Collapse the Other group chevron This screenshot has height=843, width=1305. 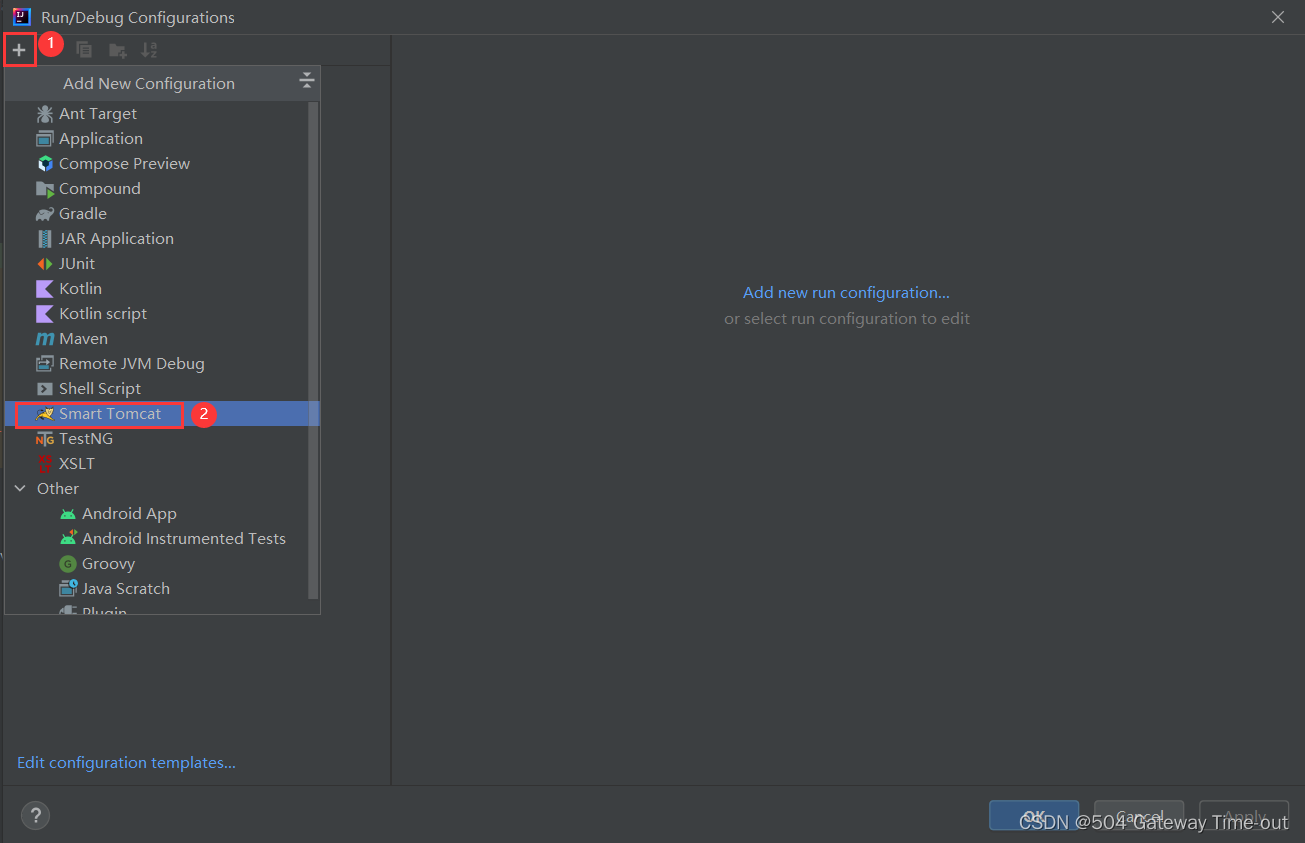pos(20,489)
